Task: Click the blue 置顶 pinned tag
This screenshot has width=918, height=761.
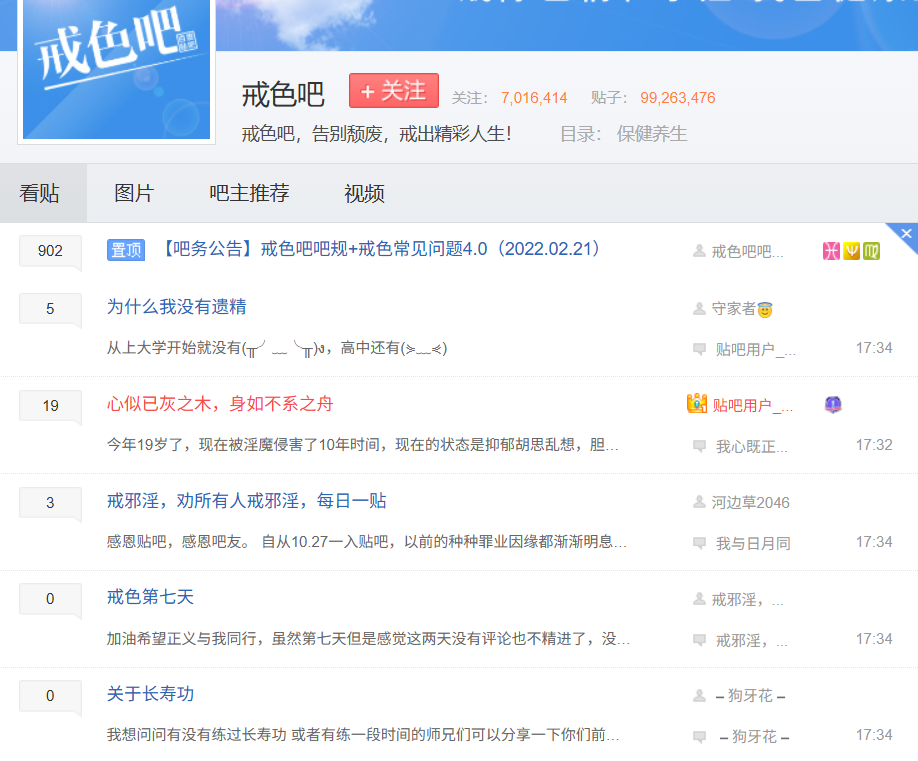Action: (126, 250)
